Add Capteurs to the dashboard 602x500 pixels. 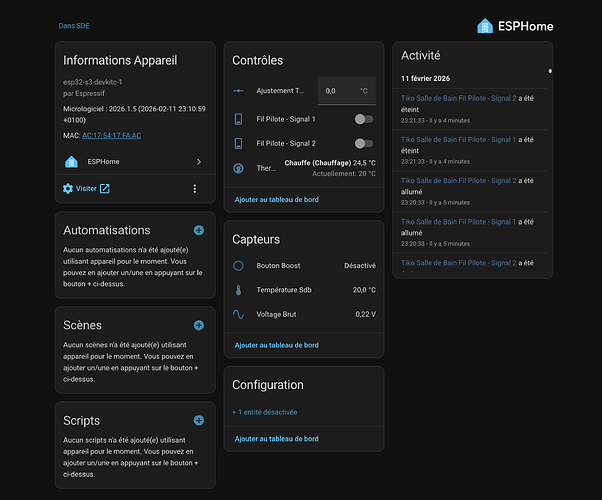point(276,345)
